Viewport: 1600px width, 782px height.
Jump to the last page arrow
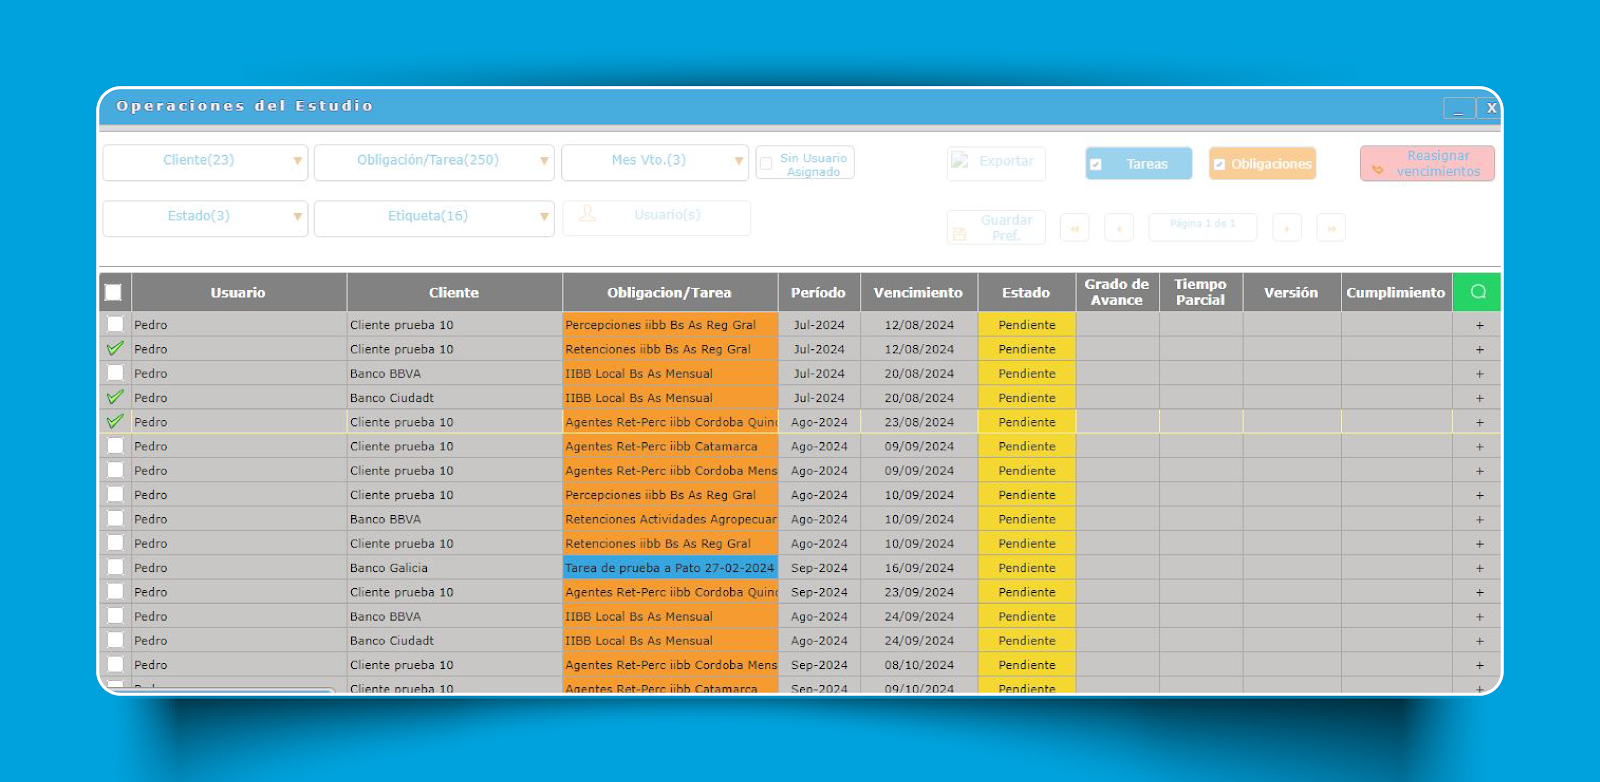click(1331, 228)
